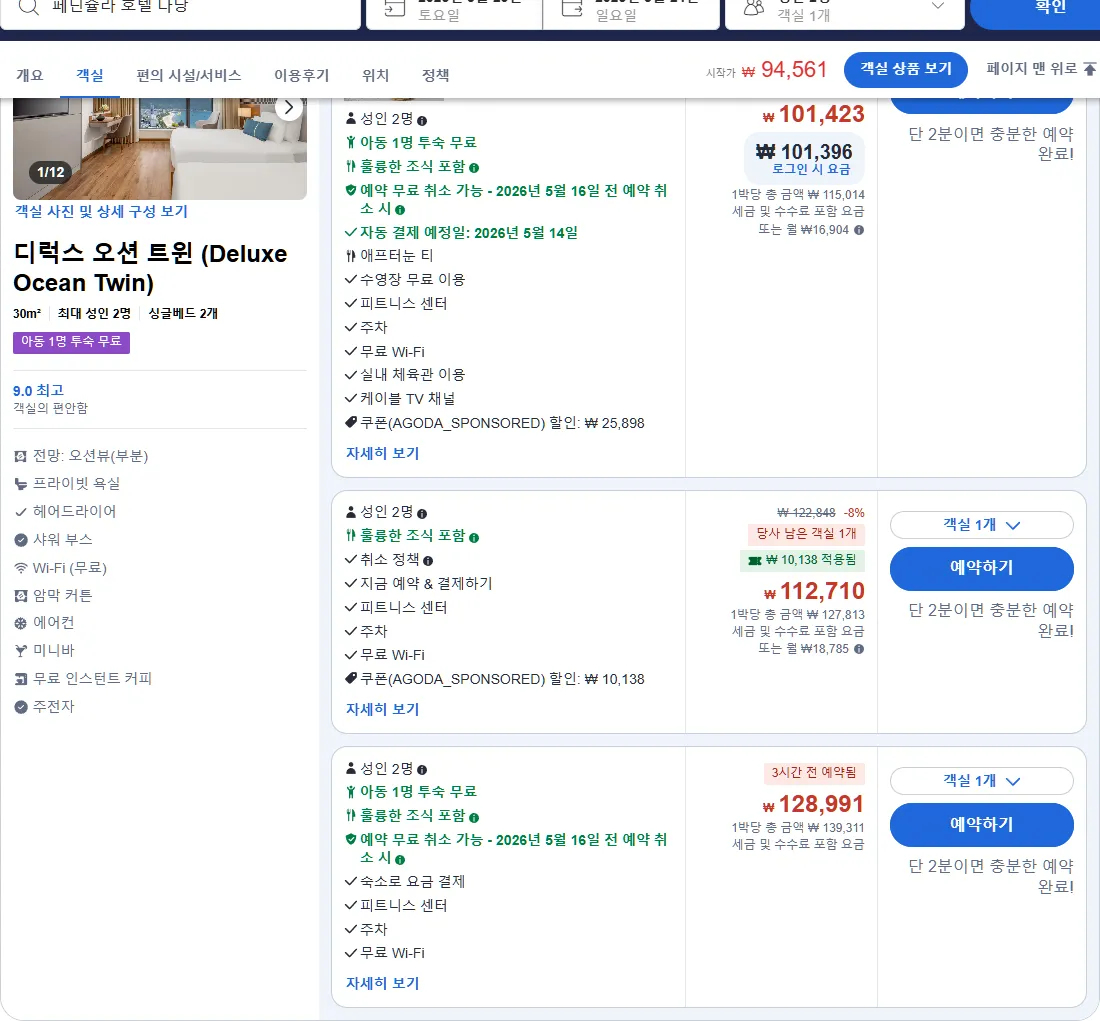Open the check-out calendar icon

[572, 7]
